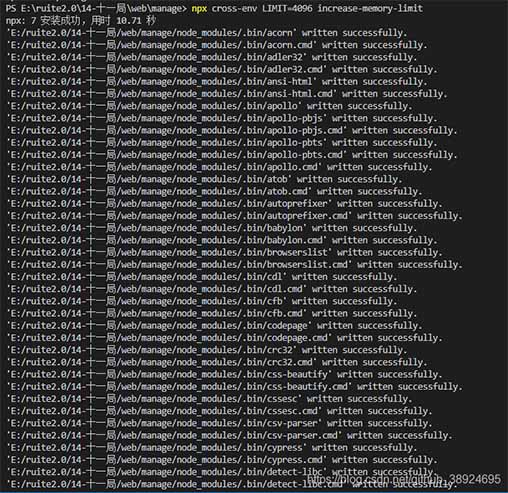508x493 pixels.
Task: Click the css-beautify.cmd output line
Action: tap(235, 387)
